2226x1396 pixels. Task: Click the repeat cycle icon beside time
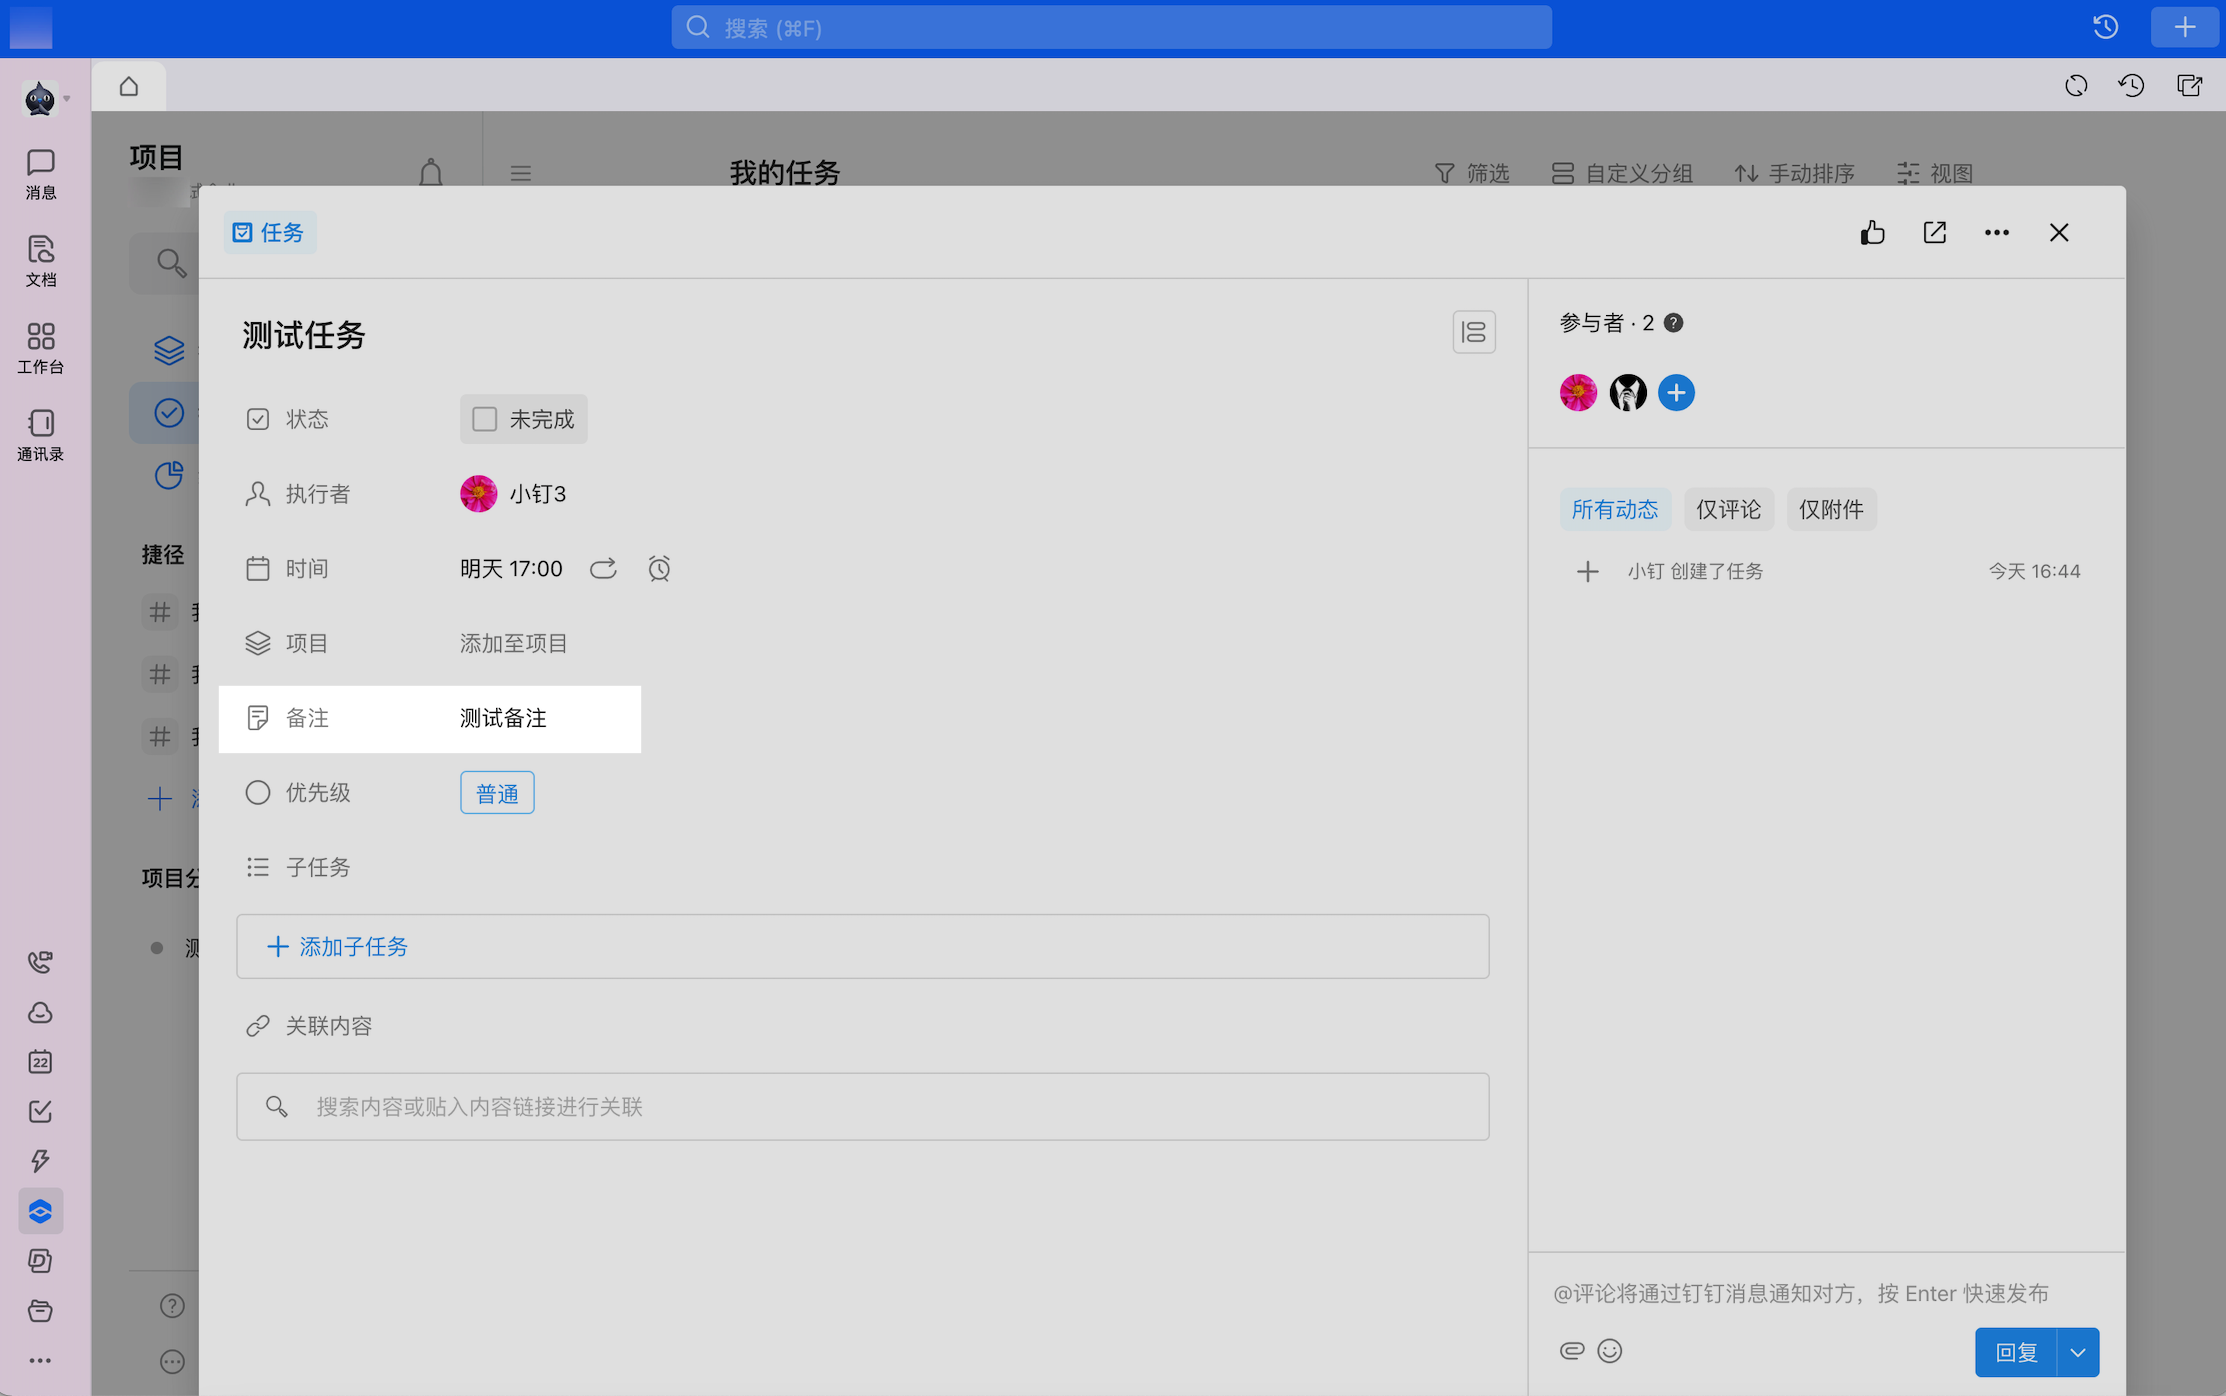603,569
